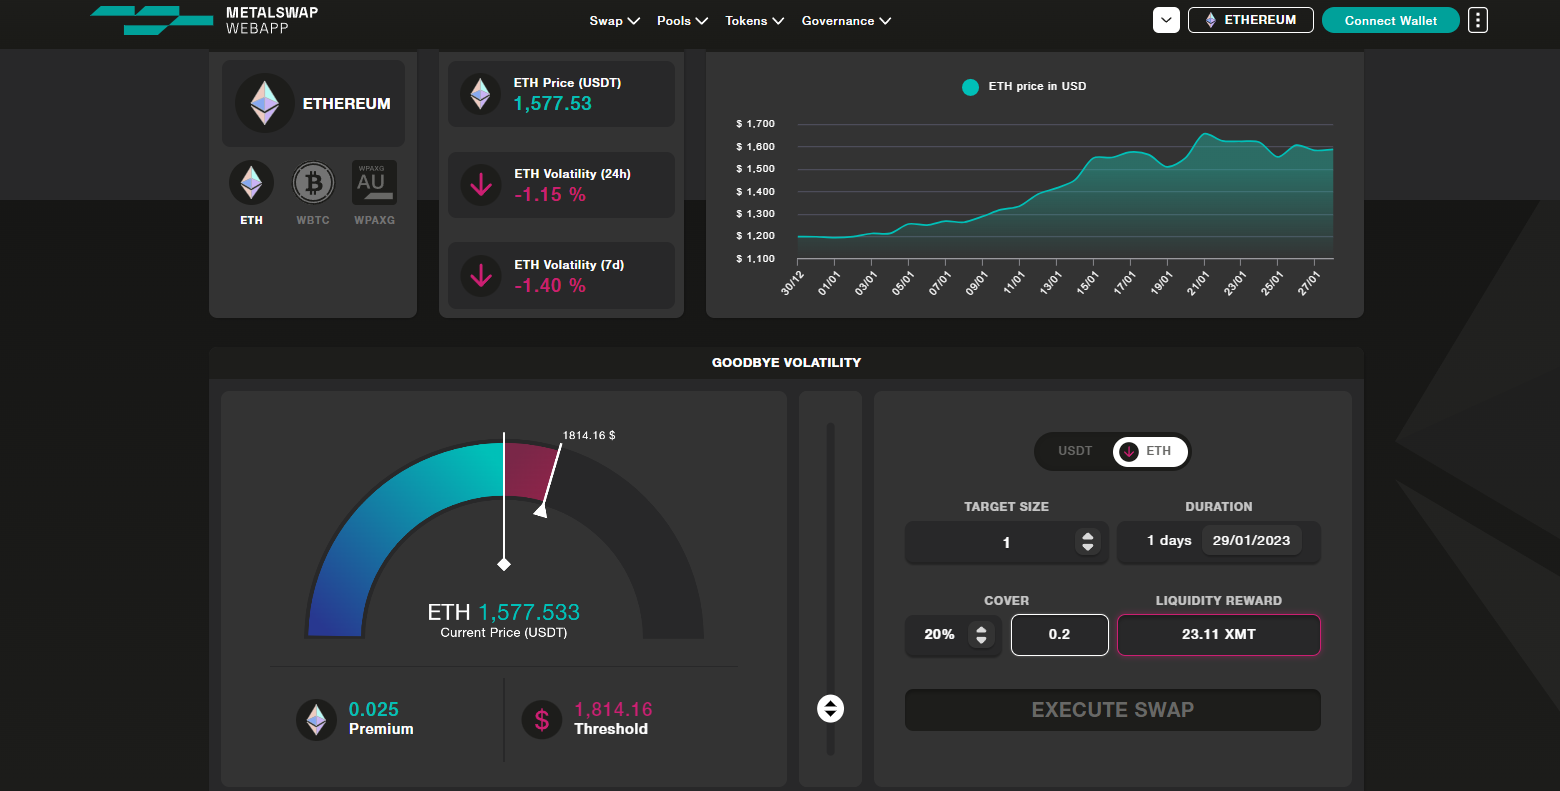Adjust the Cover percentage stepper arrows
This screenshot has height=791, width=1560.
pyautogui.click(x=981, y=635)
